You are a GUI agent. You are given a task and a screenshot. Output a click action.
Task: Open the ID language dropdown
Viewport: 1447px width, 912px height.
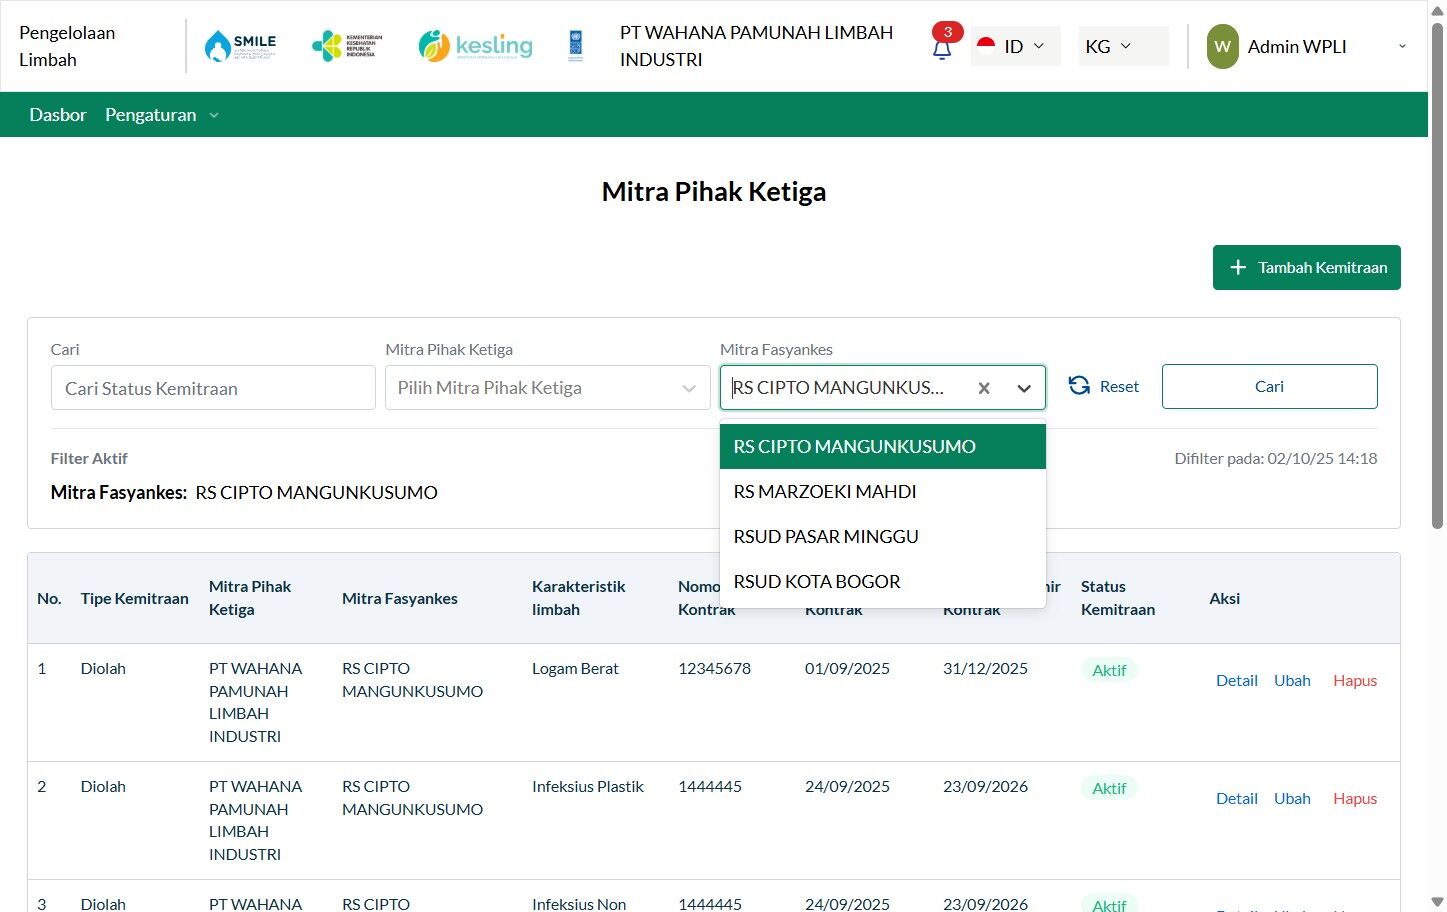click(1015, 46)
